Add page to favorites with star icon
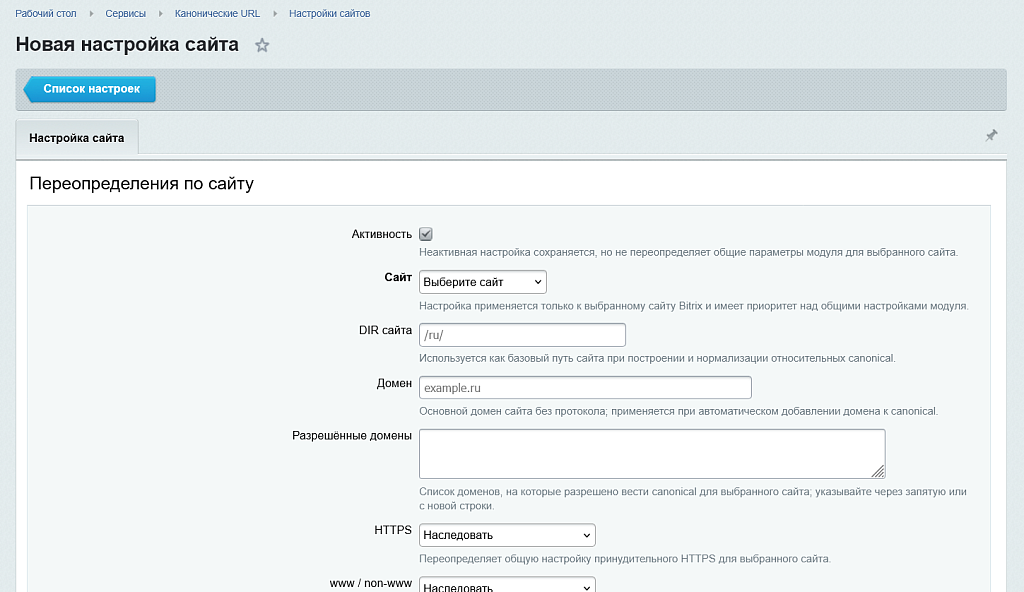This screenshot has height=592, width=1024. pyautogui.click(x=262, y=45)
